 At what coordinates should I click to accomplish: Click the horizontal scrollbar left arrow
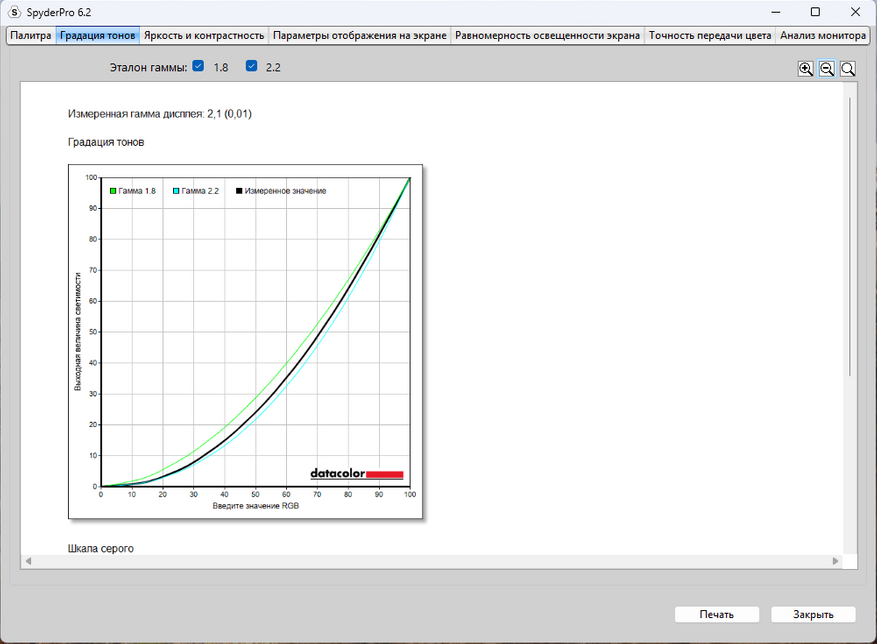tap(27, 561)
